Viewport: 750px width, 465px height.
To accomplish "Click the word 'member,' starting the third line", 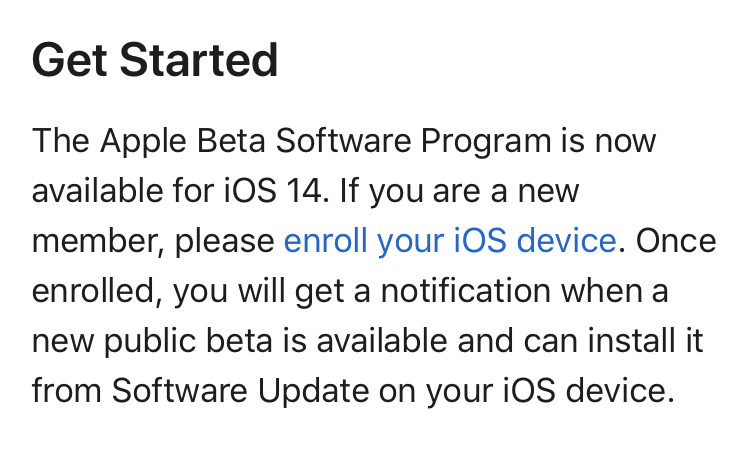I will point(98,242).
